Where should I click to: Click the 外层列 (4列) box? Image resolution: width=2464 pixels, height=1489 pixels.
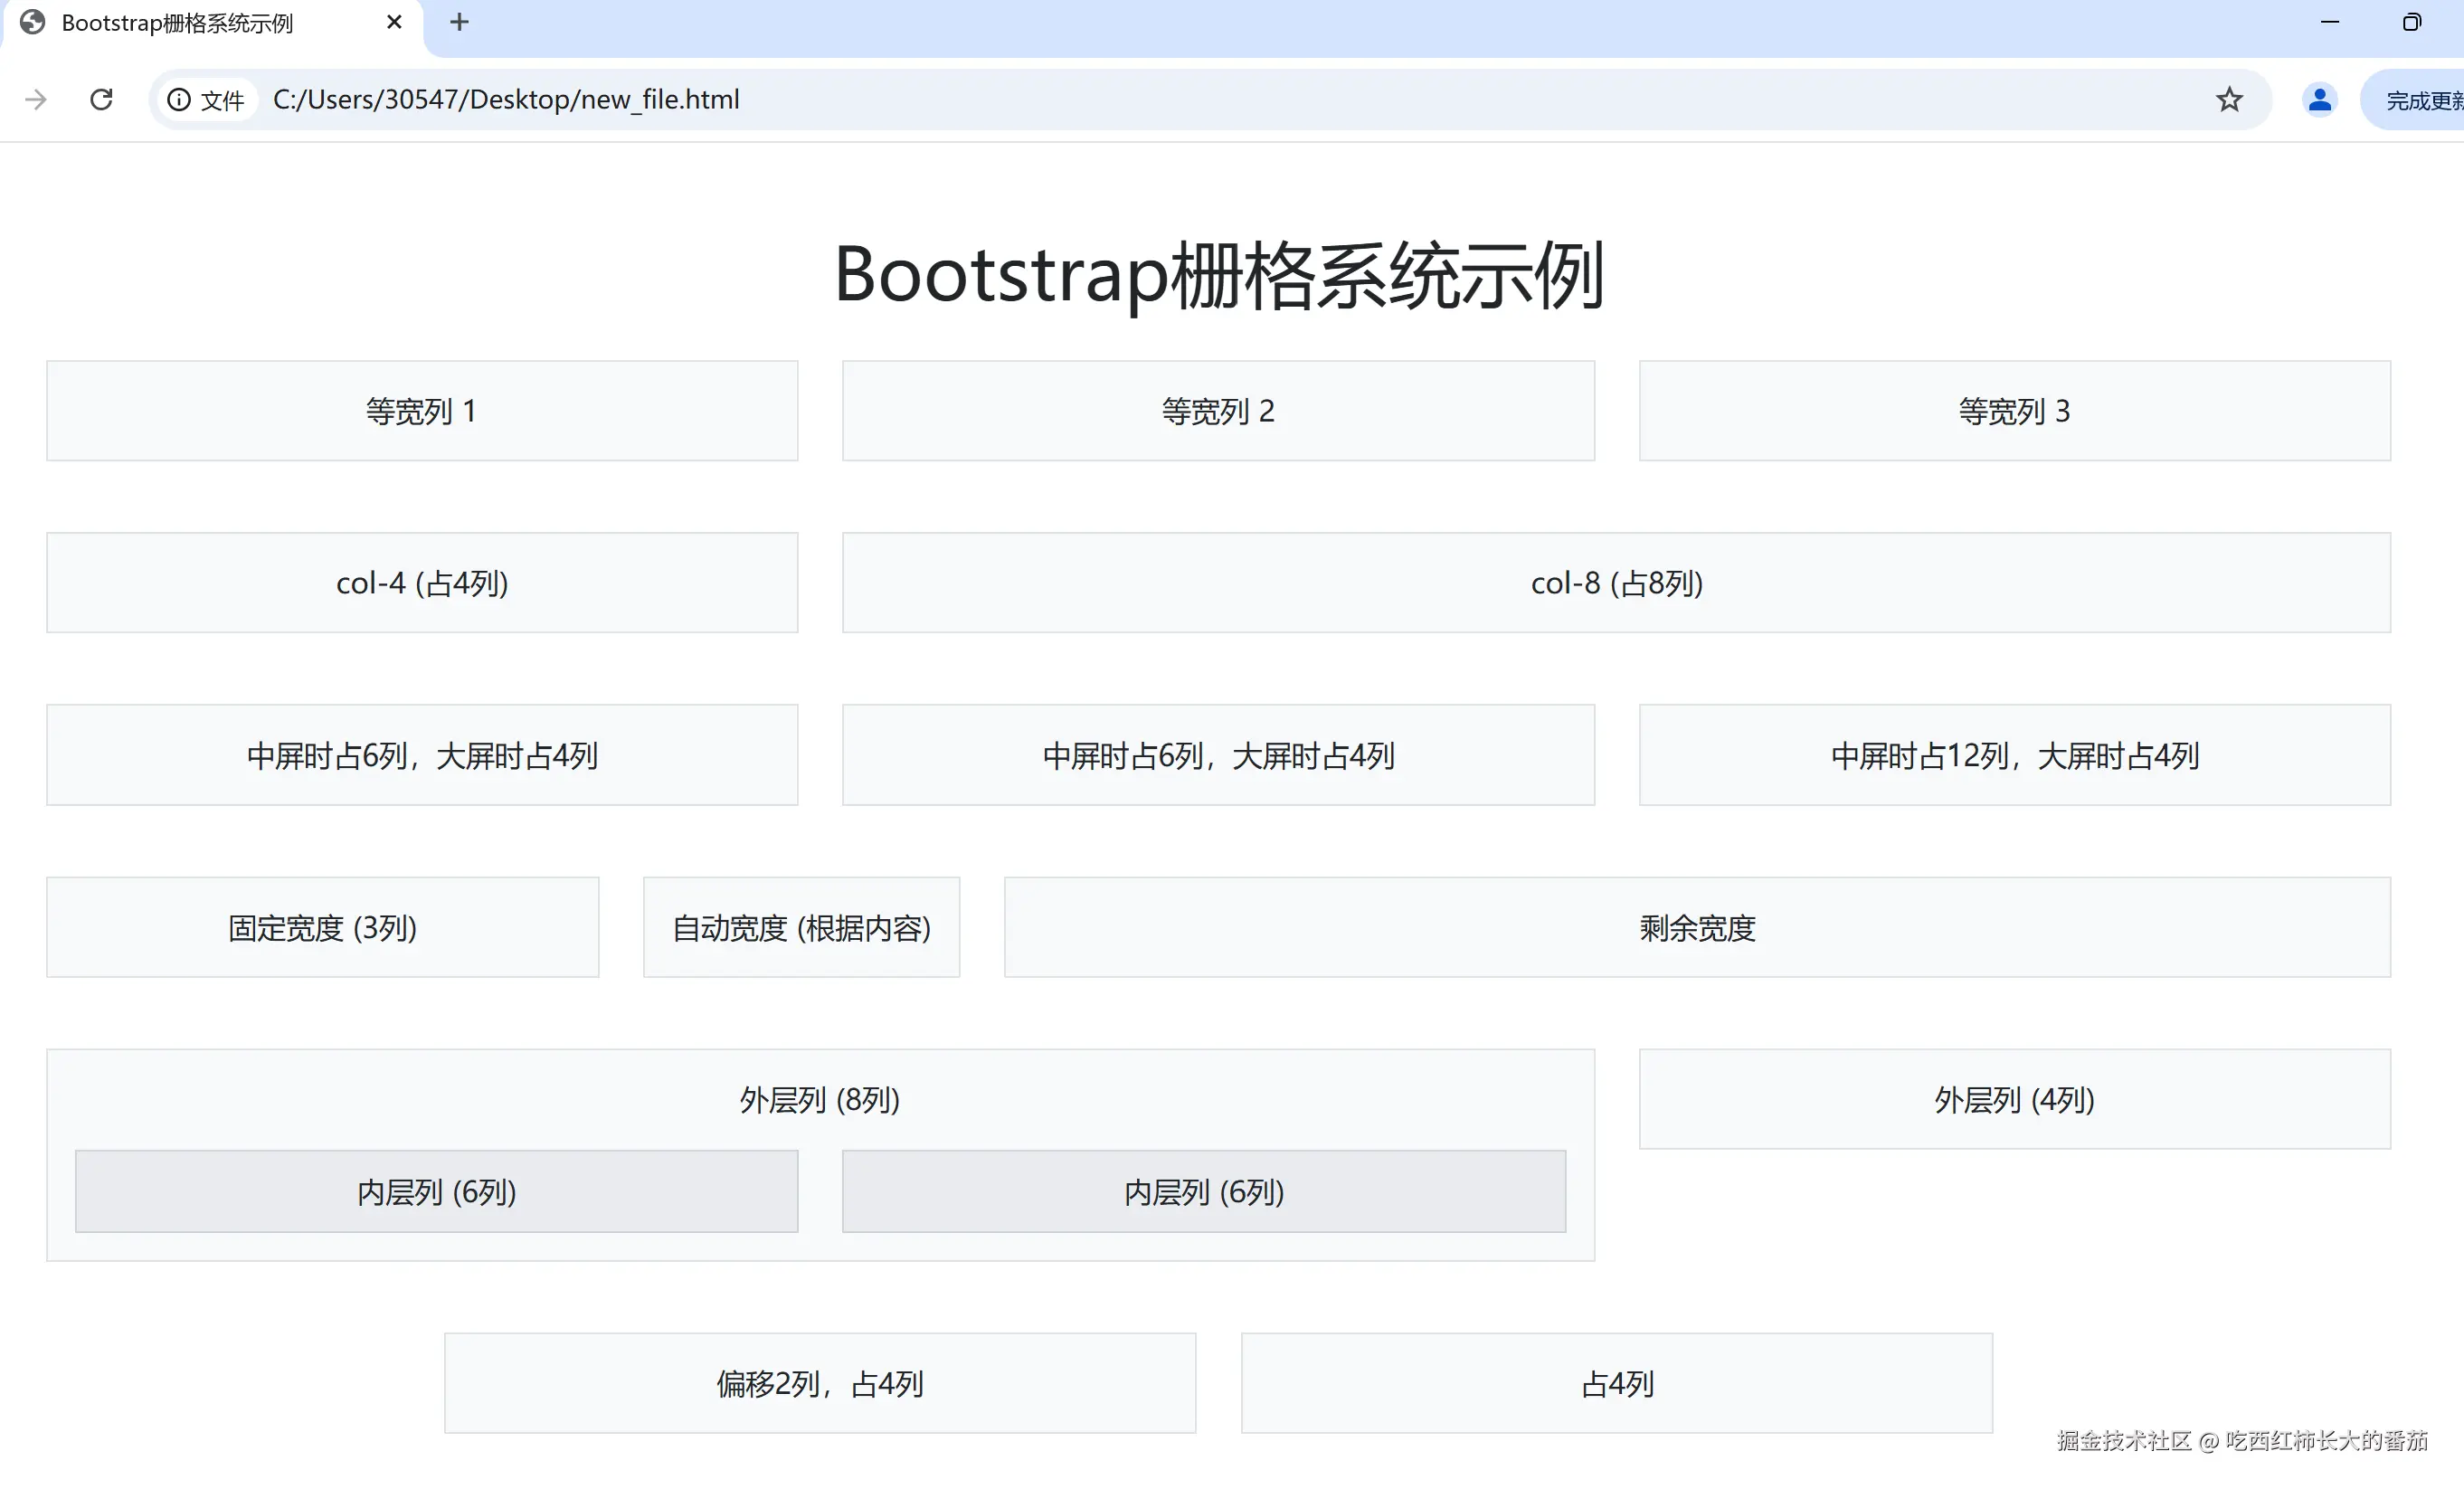2014,1100
